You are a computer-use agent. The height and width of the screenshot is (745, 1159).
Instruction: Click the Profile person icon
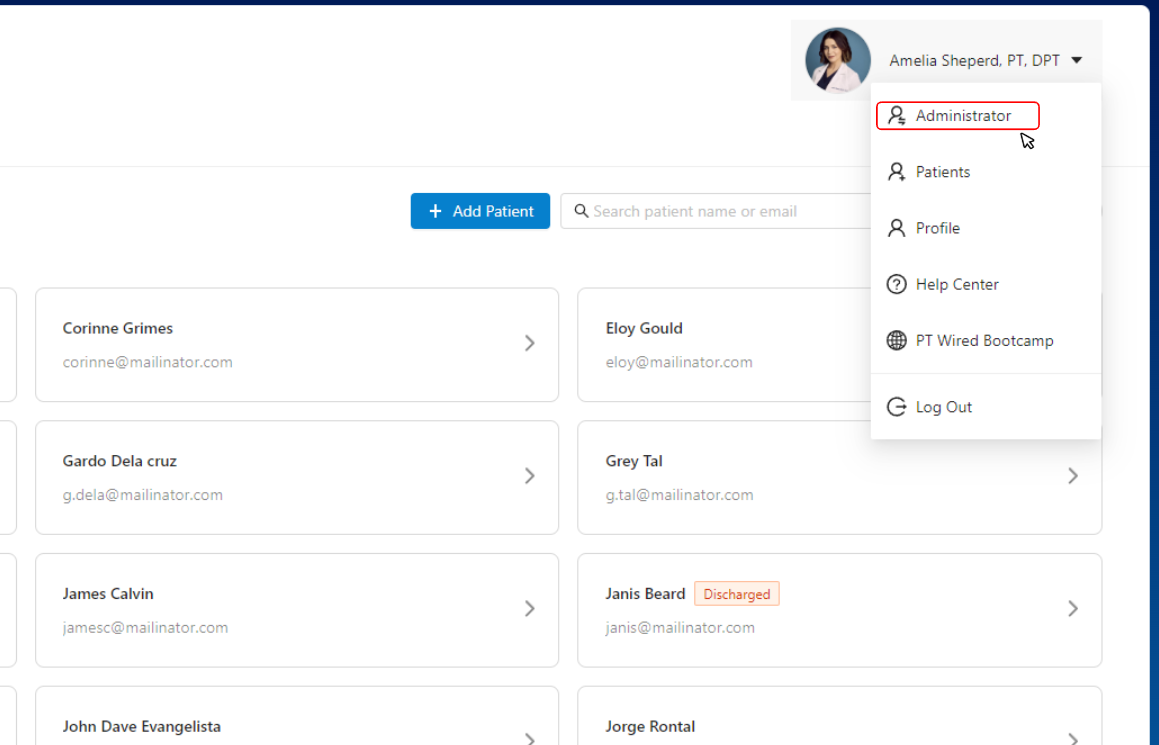click(897, 228)
